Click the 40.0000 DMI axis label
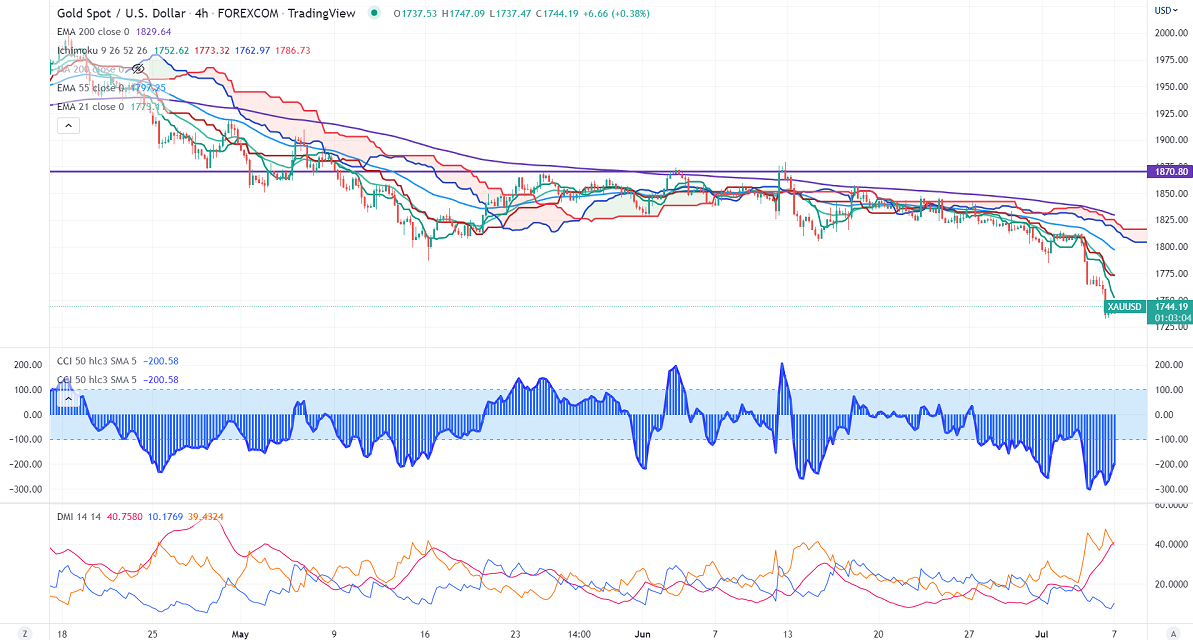The image size is (1193, 640). tap(1171, 544)
